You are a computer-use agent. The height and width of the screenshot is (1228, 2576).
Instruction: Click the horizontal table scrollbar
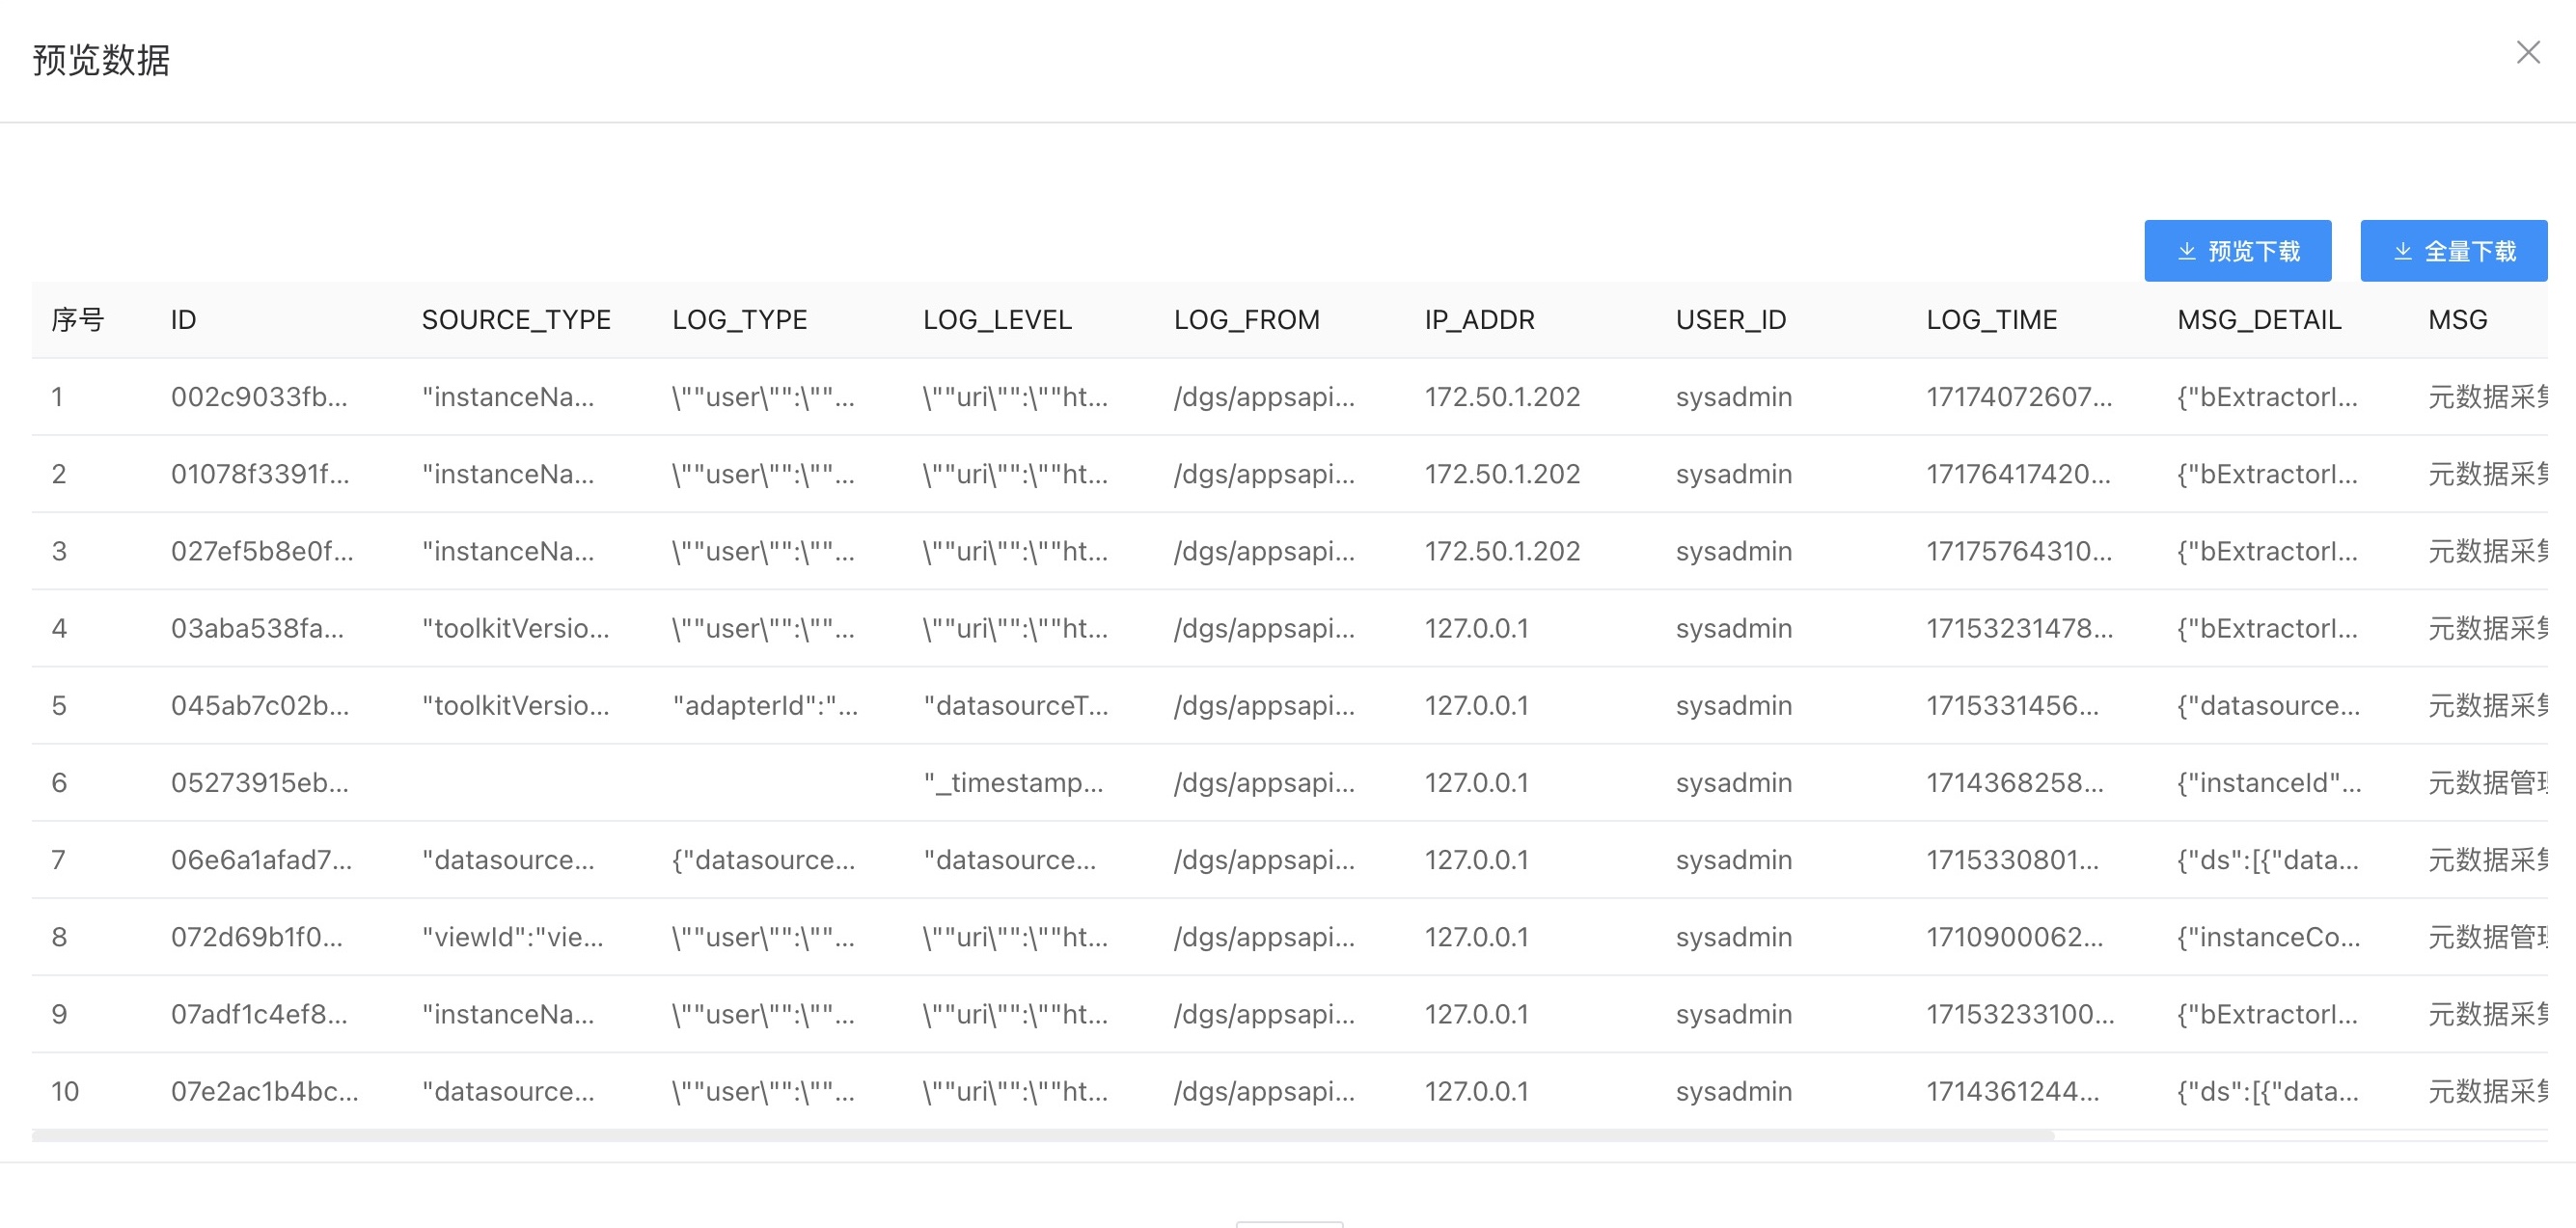[1042, 1136]
